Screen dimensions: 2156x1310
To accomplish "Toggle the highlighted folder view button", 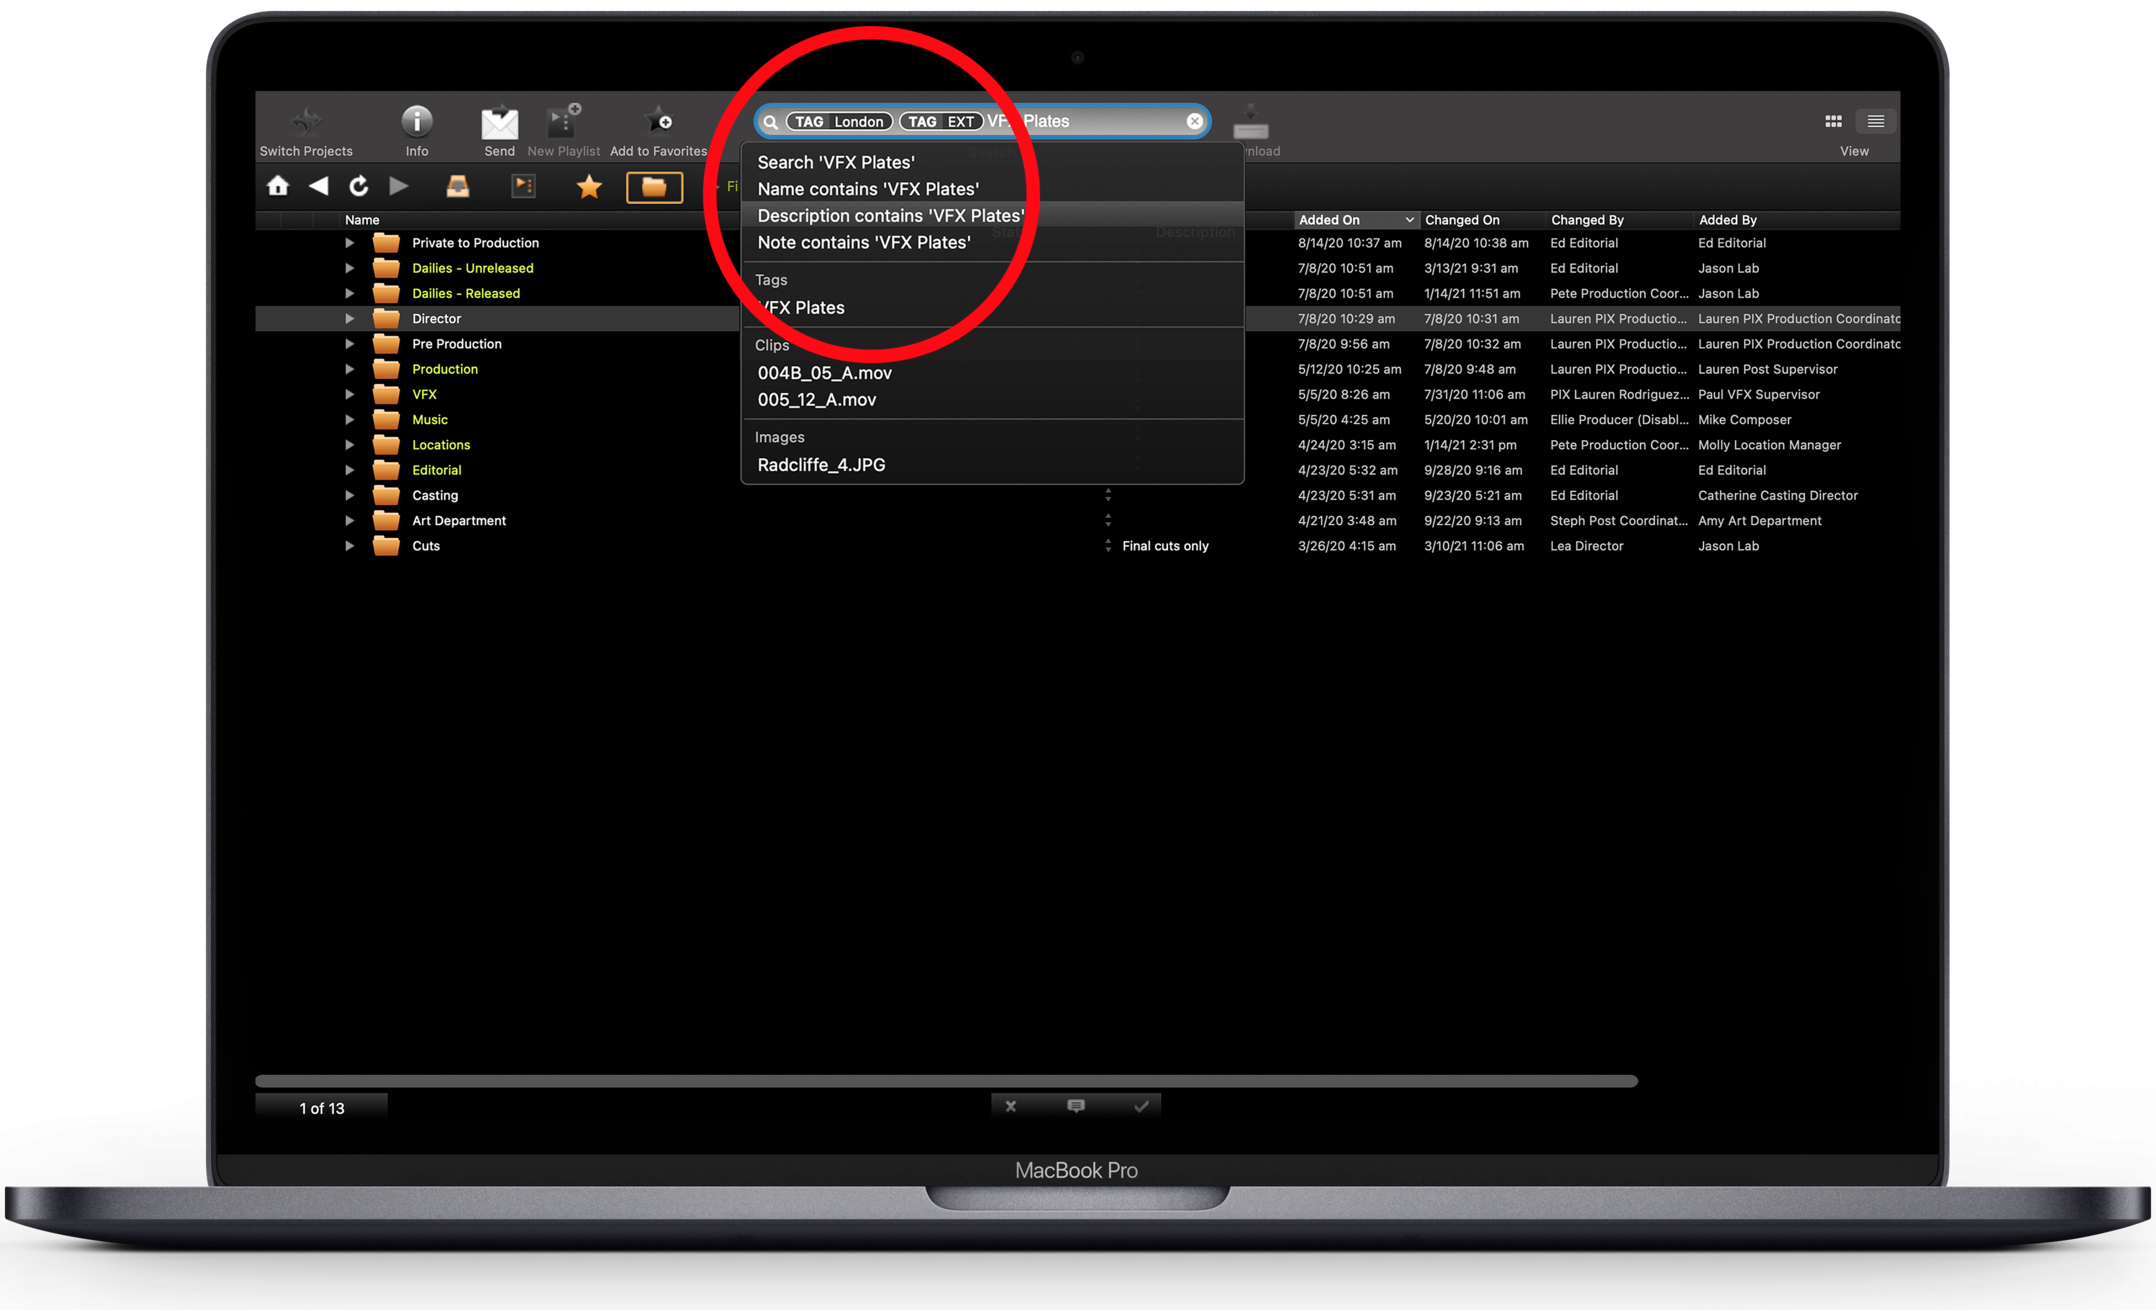I will click(x=654, y=187).
